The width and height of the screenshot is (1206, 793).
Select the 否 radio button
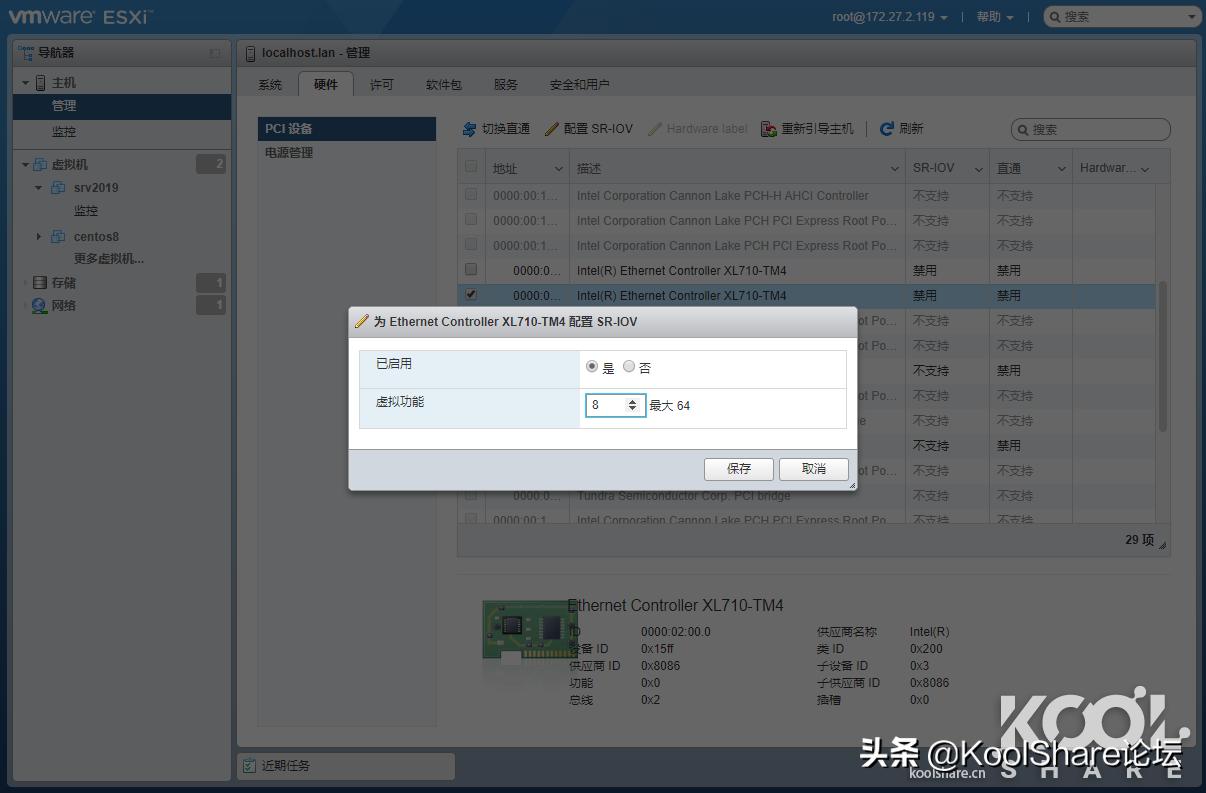[629, 366]
